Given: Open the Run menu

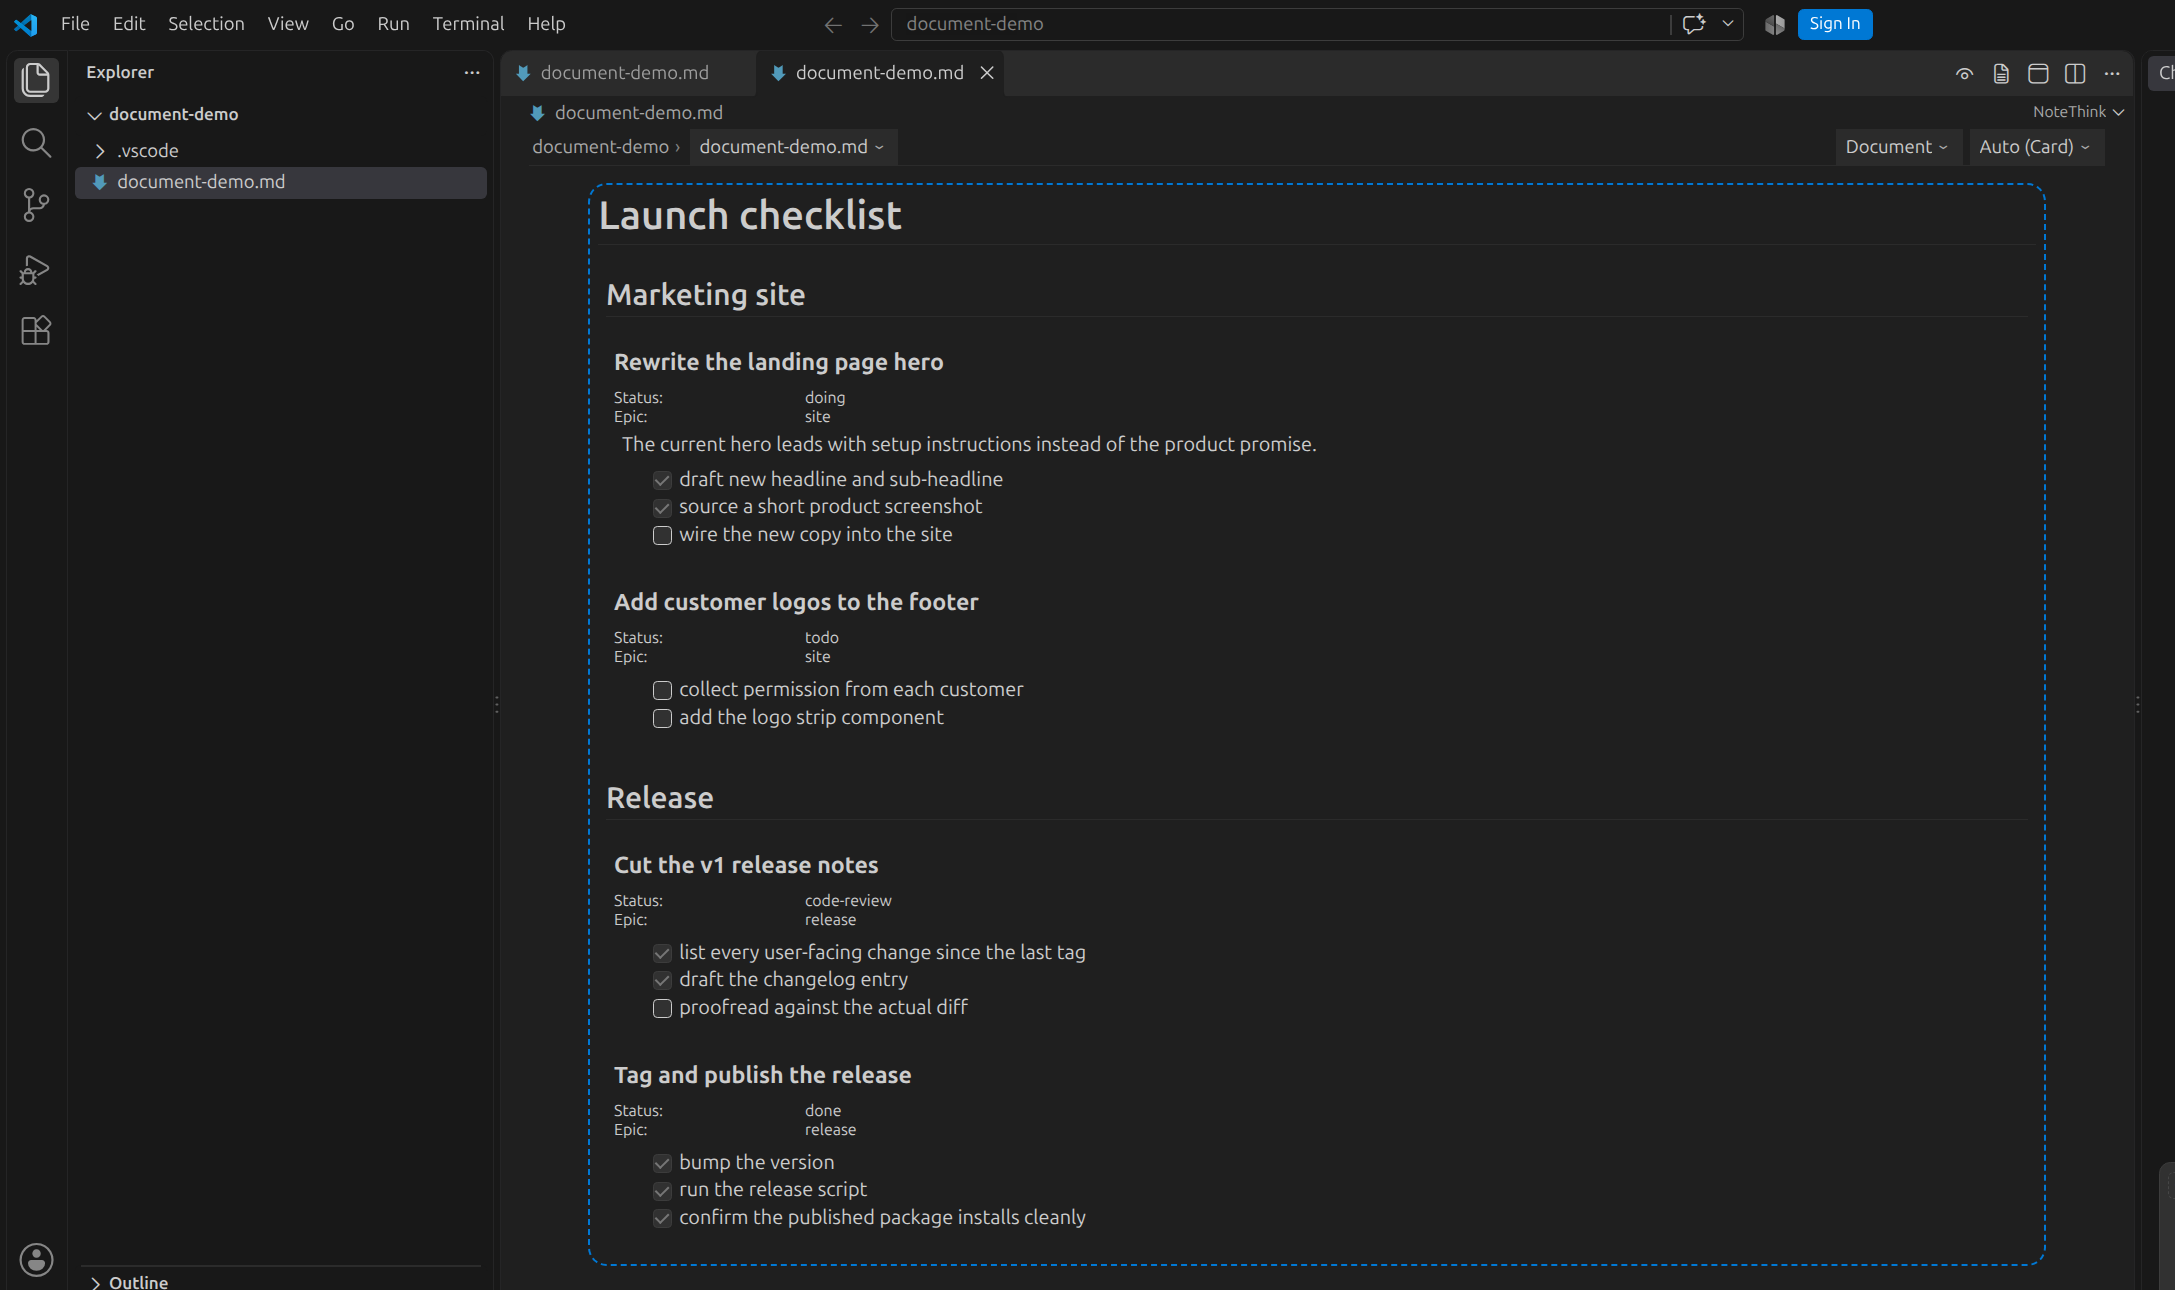Looking at the screenshot, I should (x=393, y=24).
